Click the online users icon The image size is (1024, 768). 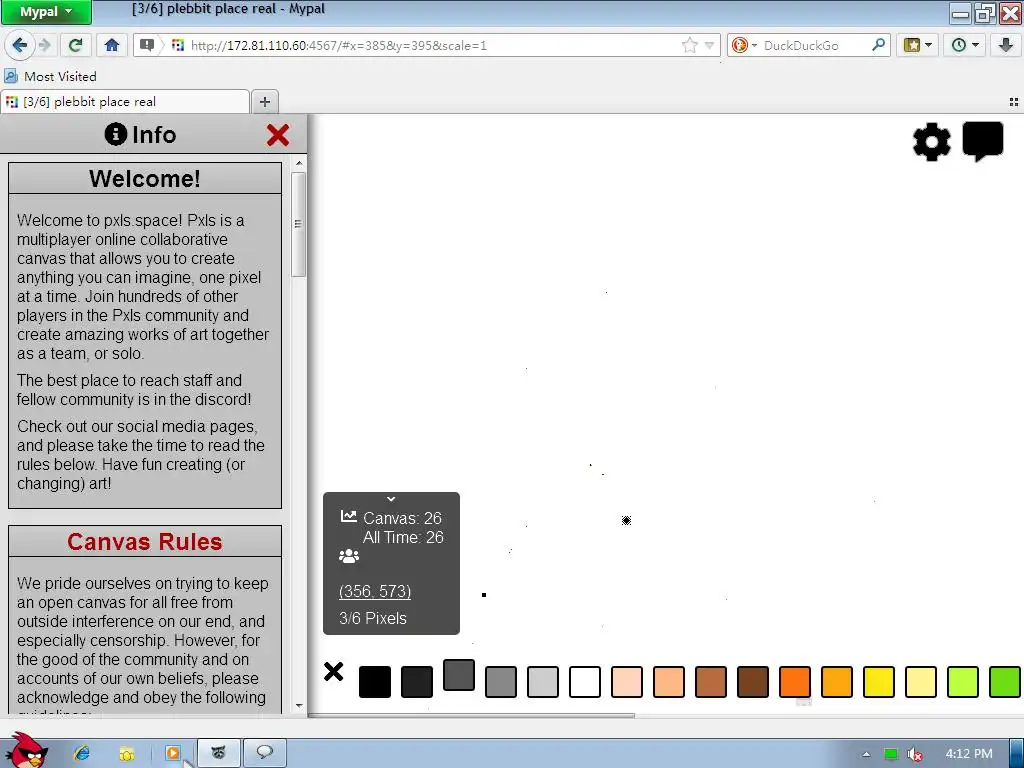[349, 556]
